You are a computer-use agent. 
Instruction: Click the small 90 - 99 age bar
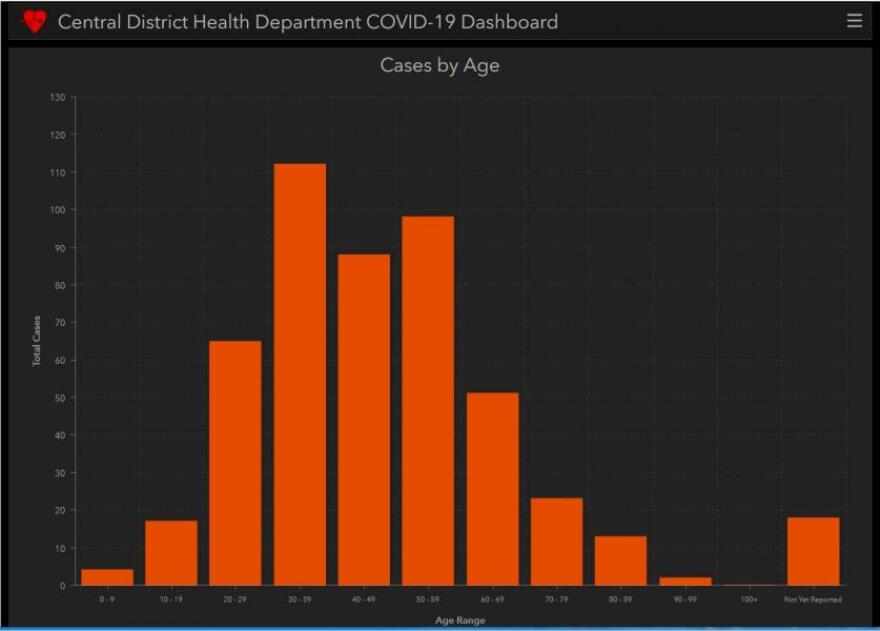pyautogui.click(x=685, y=581)
